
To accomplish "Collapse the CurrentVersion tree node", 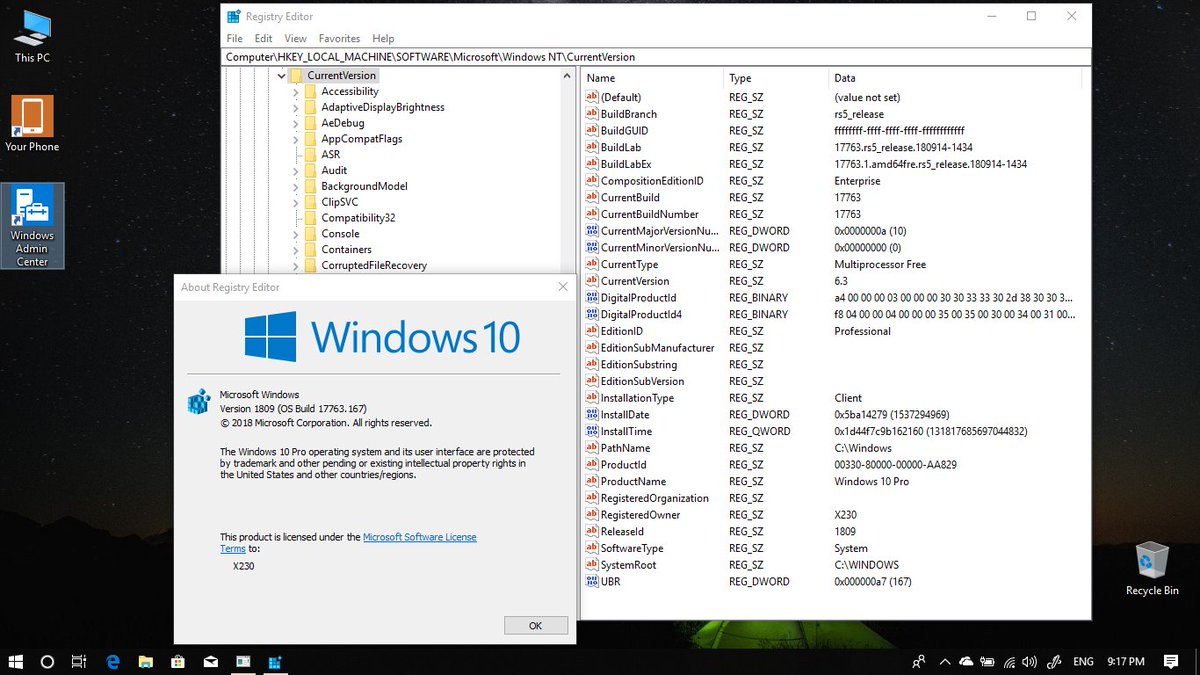I will click(281, 75).
